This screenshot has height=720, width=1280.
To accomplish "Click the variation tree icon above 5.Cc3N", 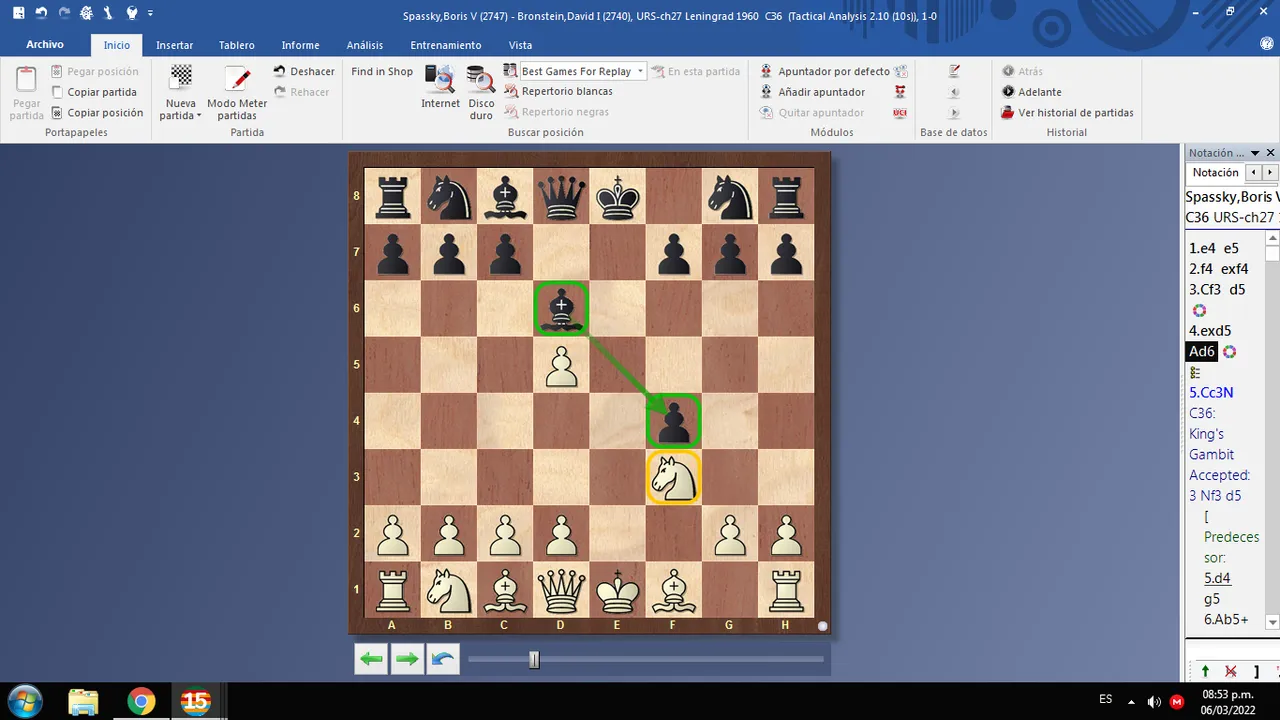I will (x=1195, y=372).
